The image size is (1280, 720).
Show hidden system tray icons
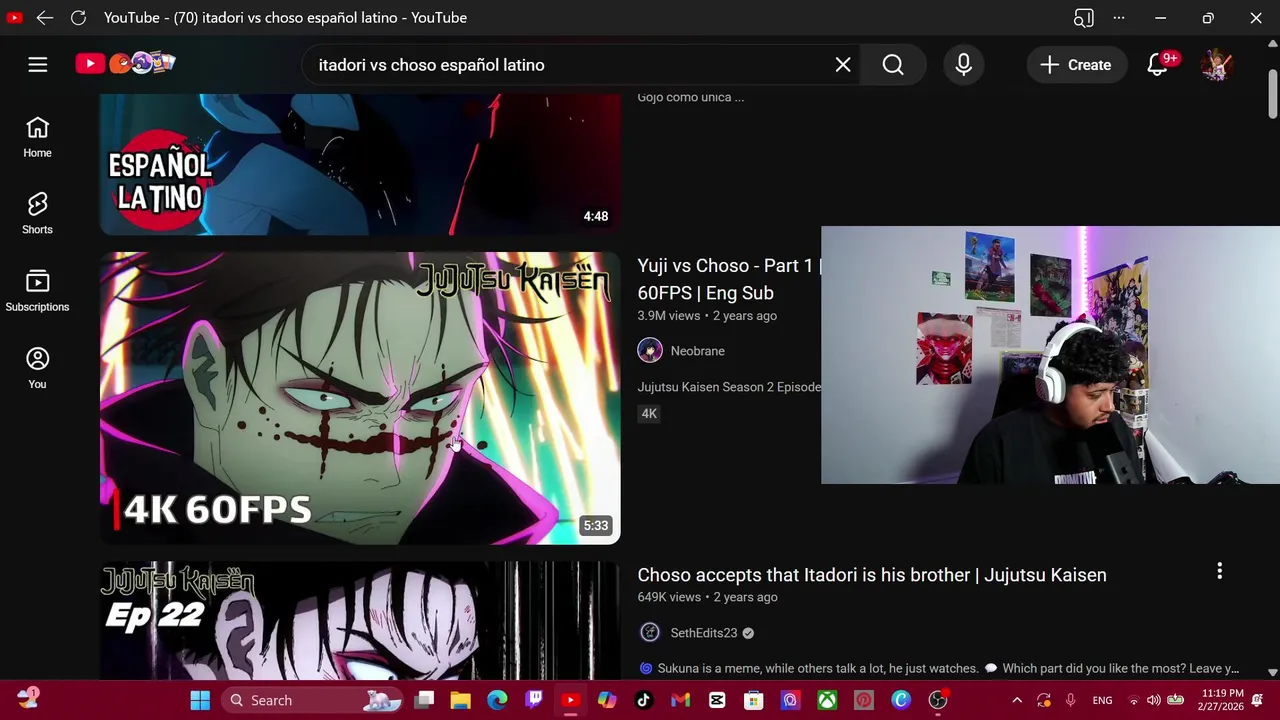1017,700
